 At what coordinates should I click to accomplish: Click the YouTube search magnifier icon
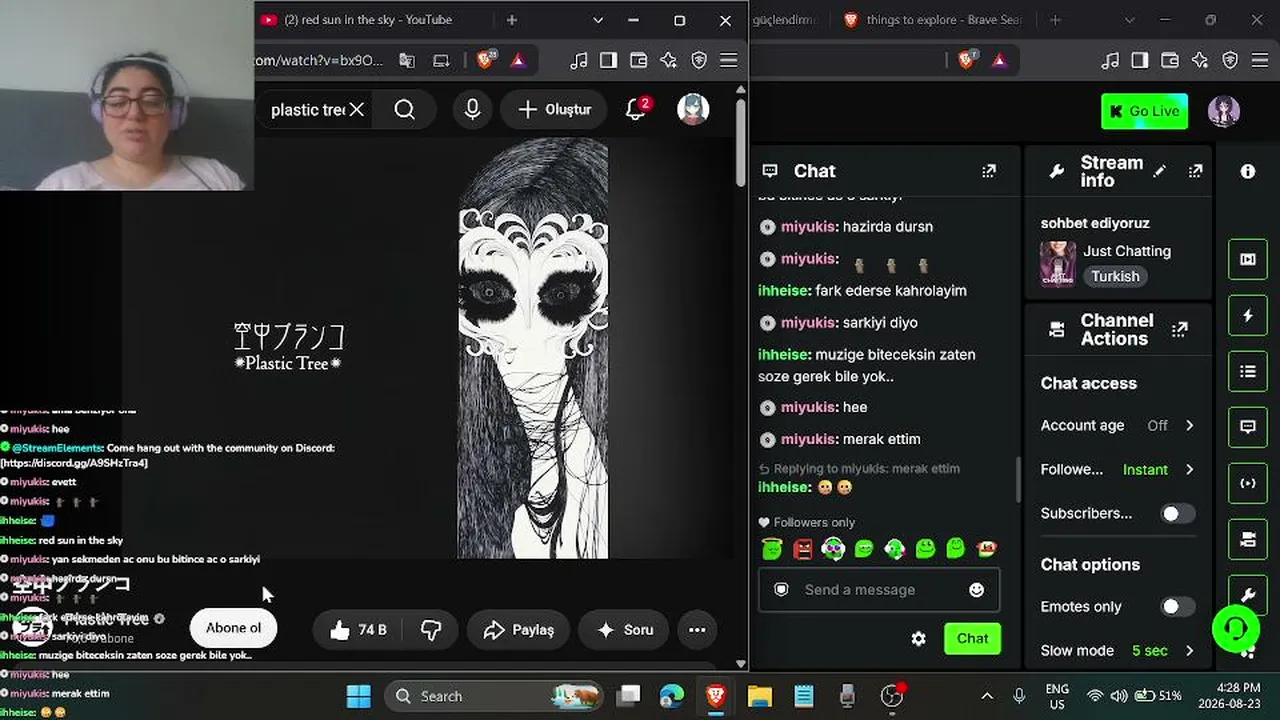tap(404, 110)
